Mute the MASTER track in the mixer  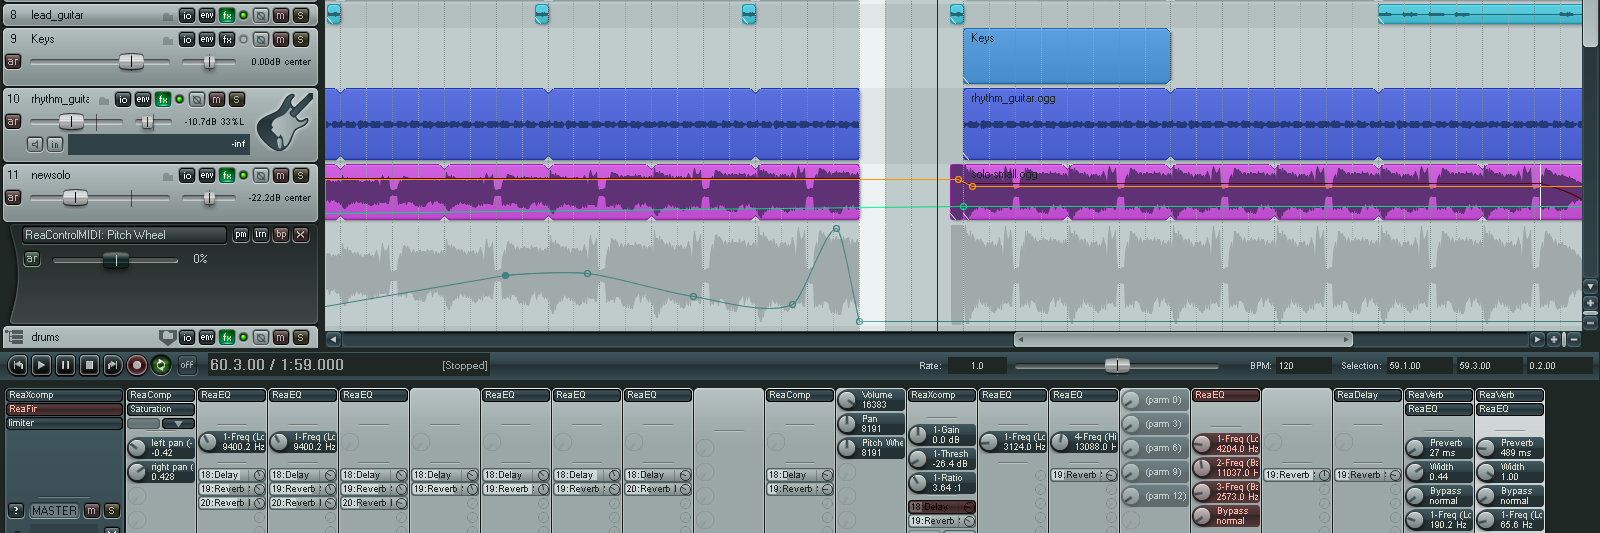coord(92,511)
